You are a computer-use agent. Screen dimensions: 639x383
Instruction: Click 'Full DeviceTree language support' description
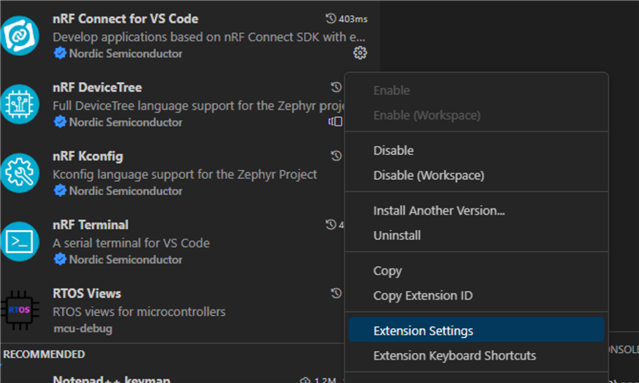point(198,106)
